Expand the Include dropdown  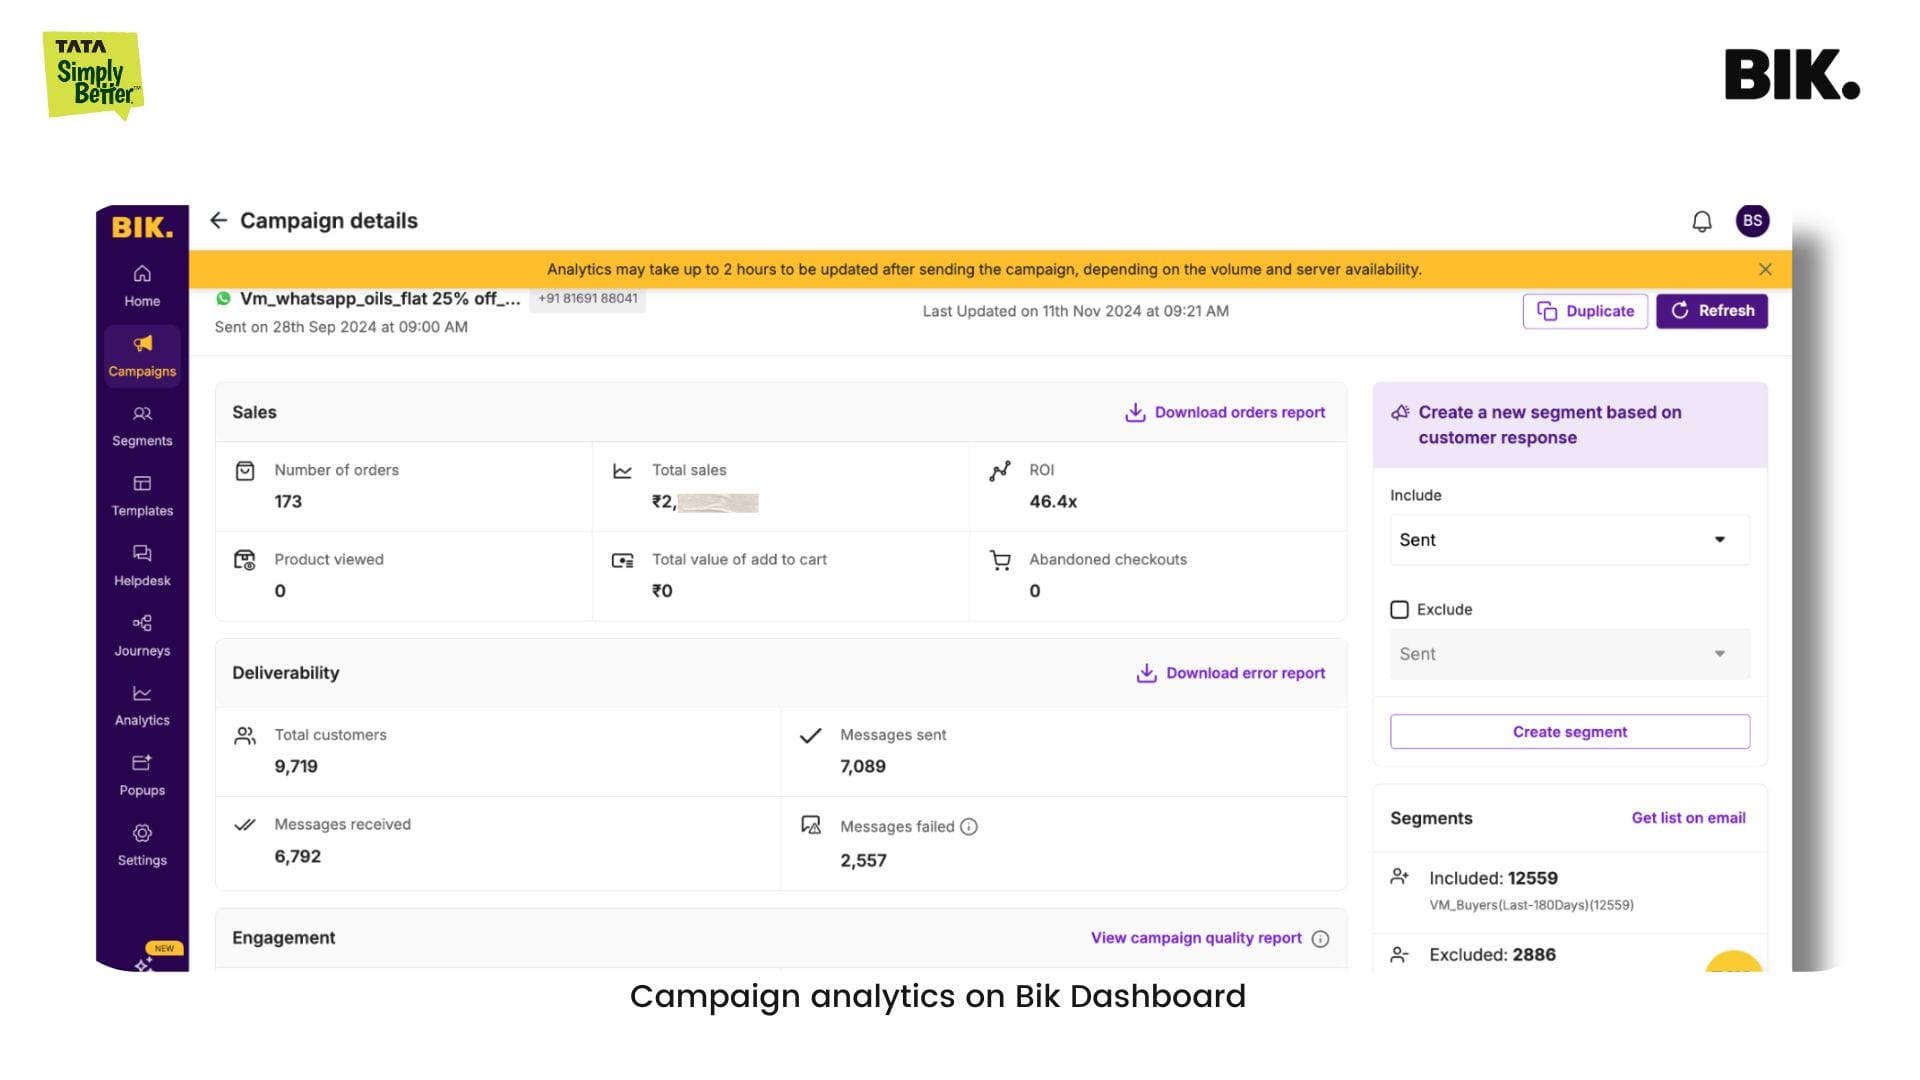point(1569,538)
